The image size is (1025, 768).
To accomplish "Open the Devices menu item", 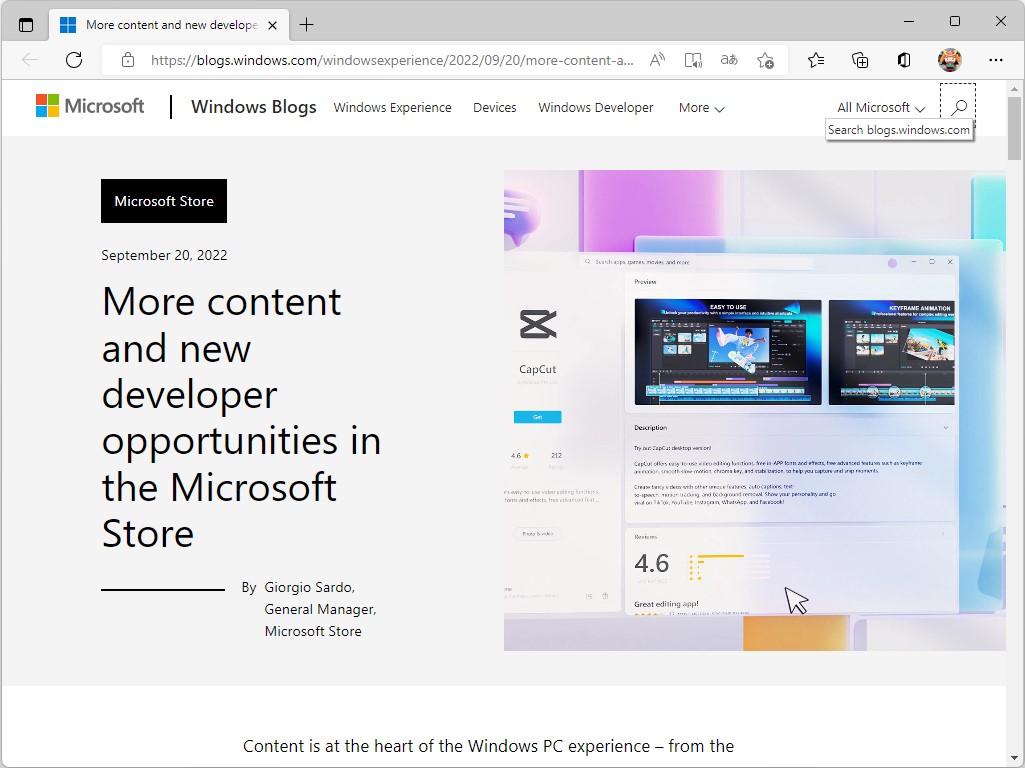I will pyautogui.click(x=494, y=107).
